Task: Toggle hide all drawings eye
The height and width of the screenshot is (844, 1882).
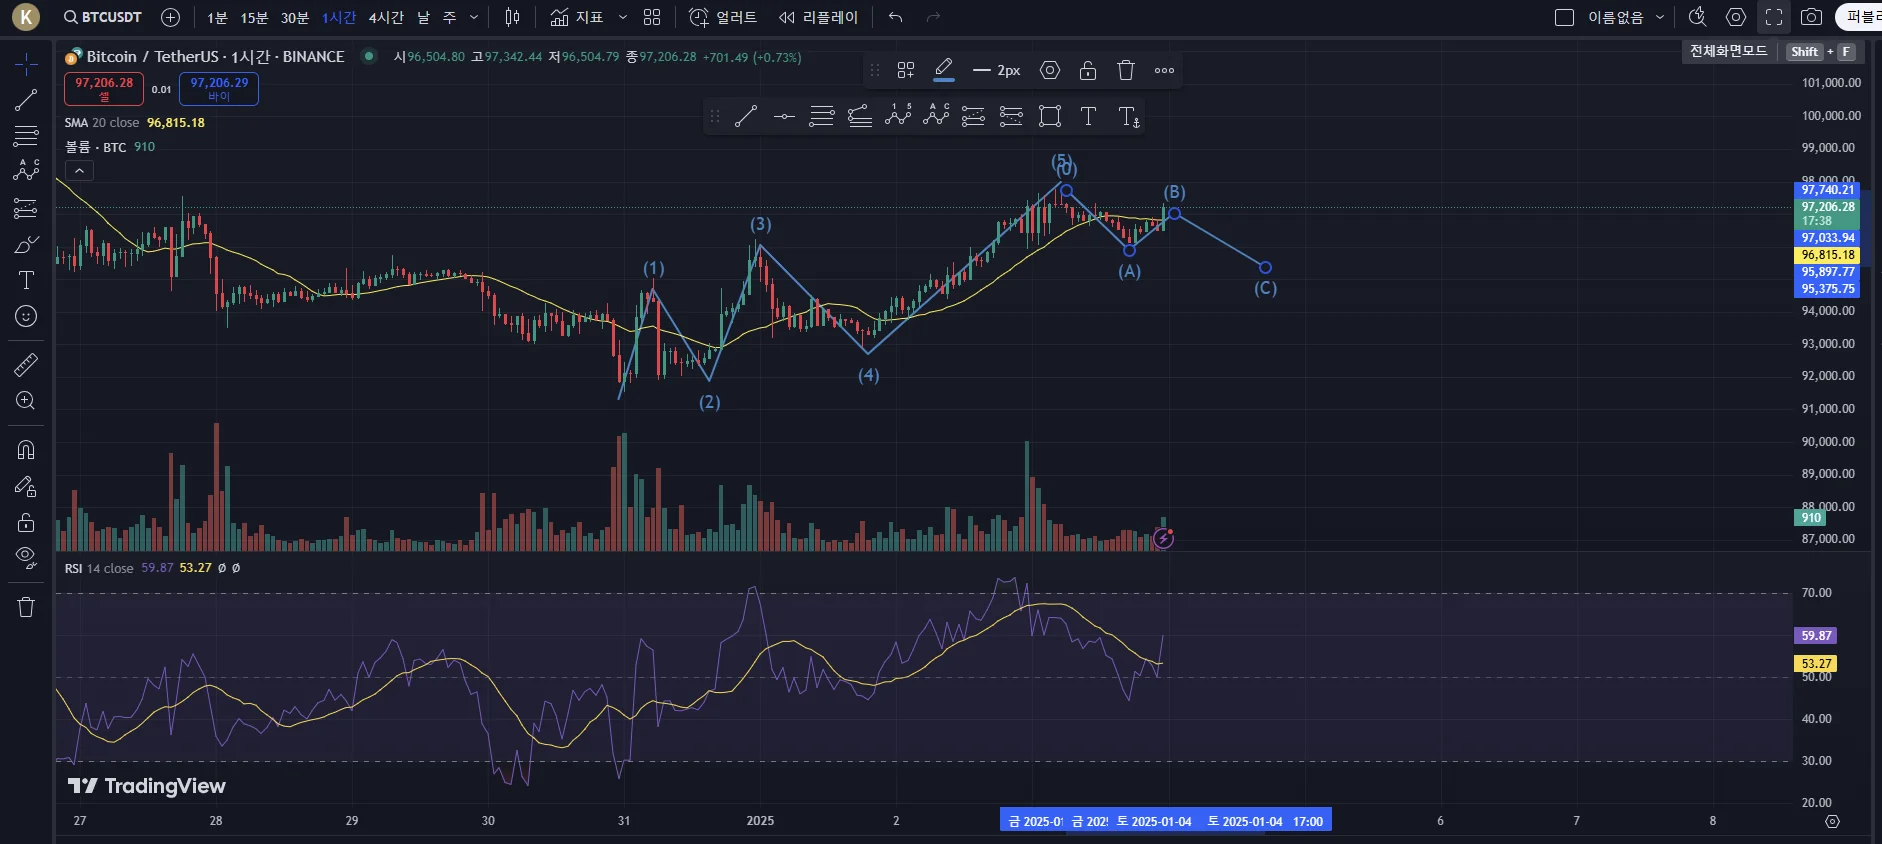Action: 26,557
